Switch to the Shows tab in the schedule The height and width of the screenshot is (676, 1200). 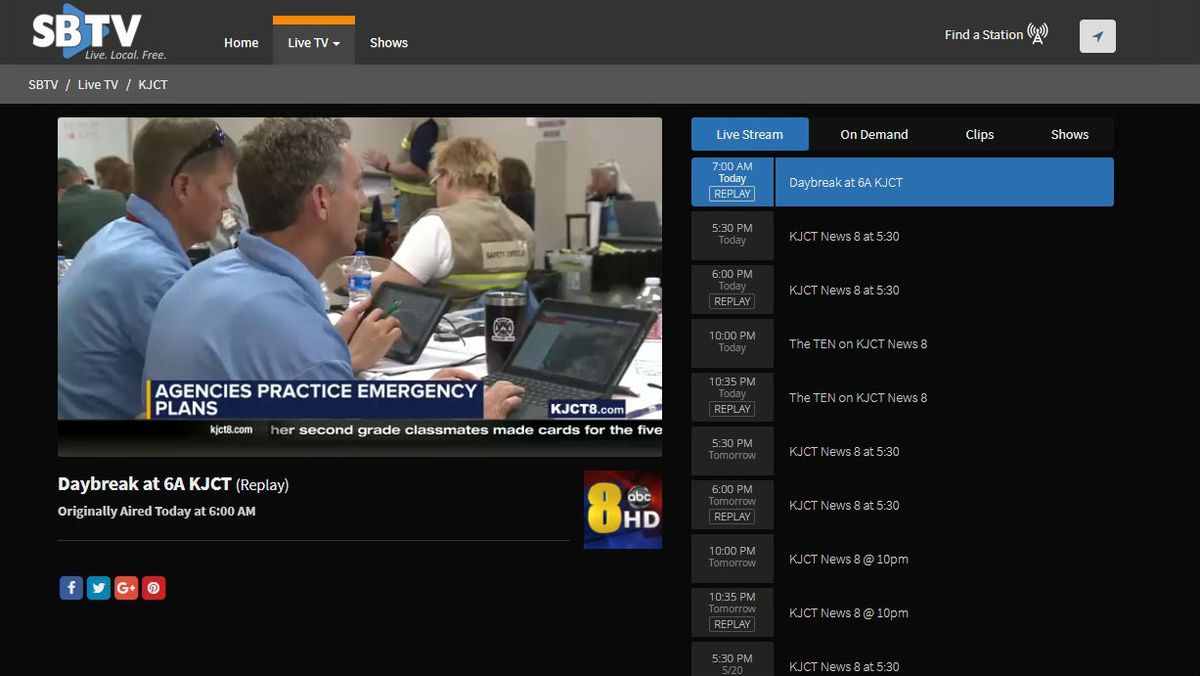pos(1069,134)
